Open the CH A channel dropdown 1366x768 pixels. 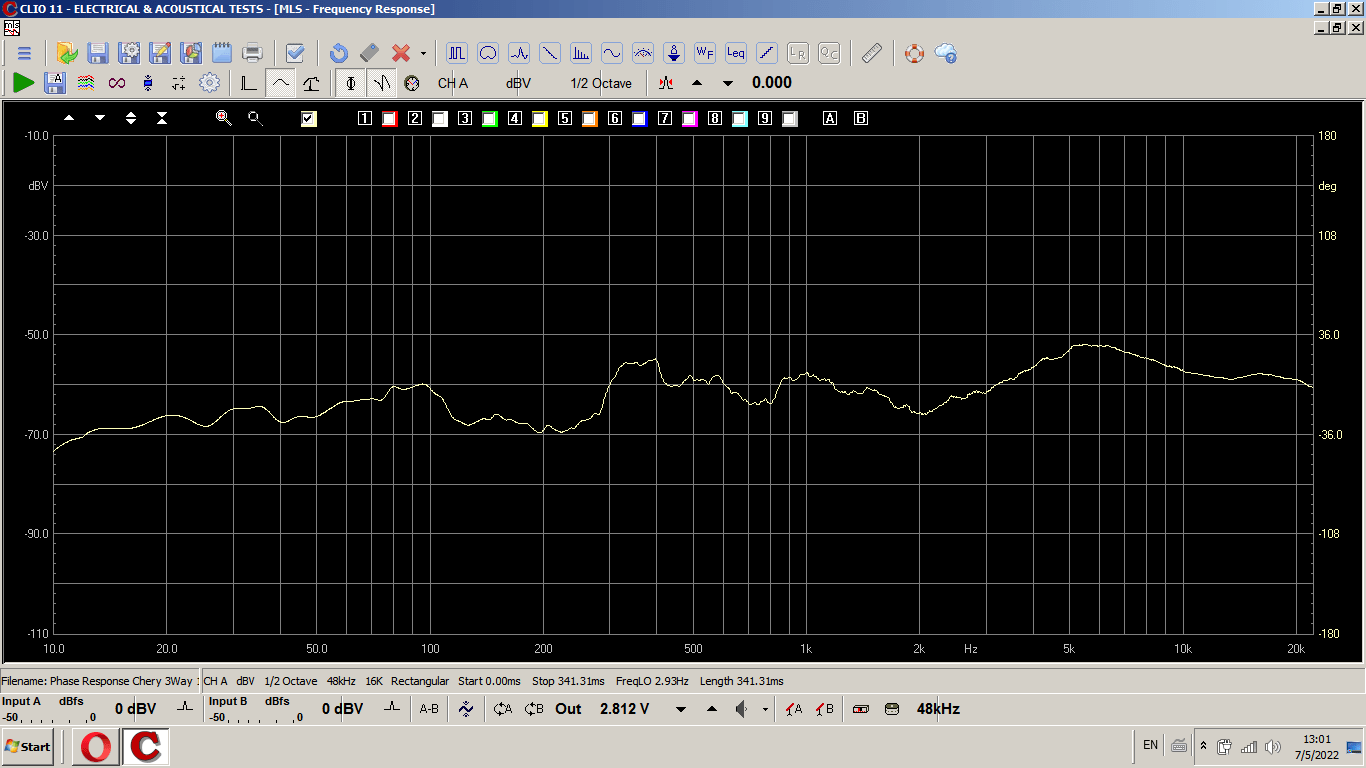pyautogui.click(x=453, y=83)
